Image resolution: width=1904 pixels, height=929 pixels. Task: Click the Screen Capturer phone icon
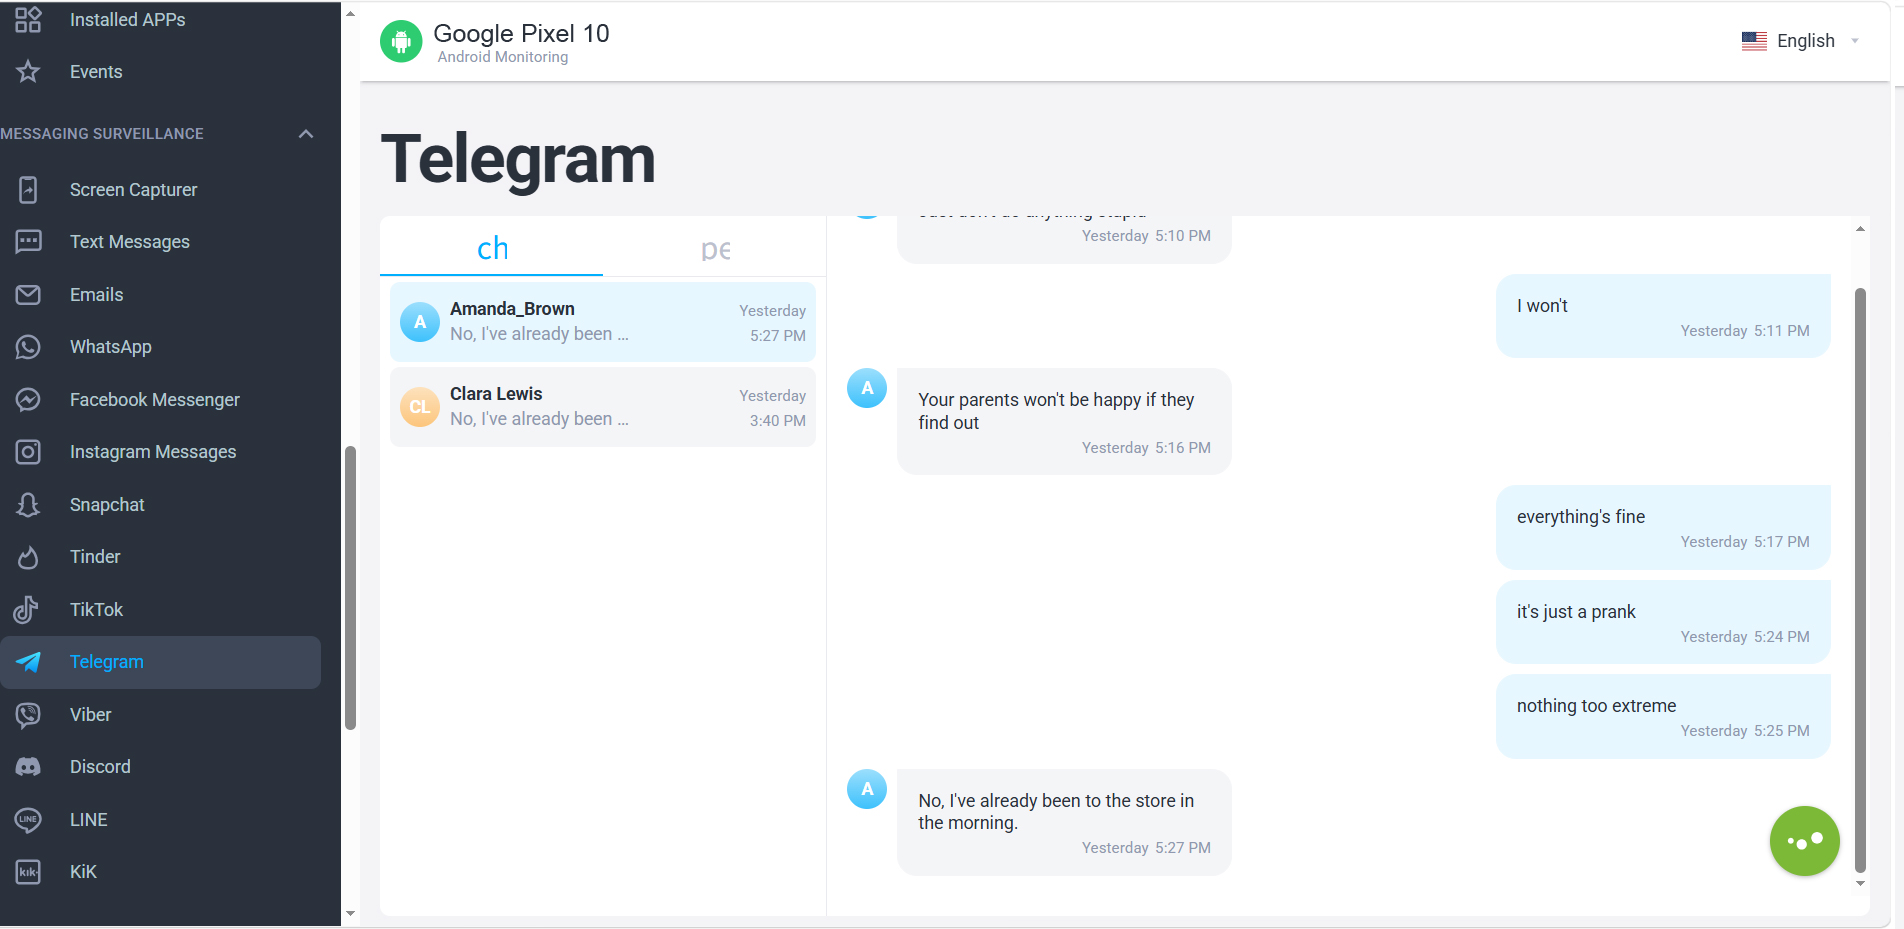[x=28, y=190]
